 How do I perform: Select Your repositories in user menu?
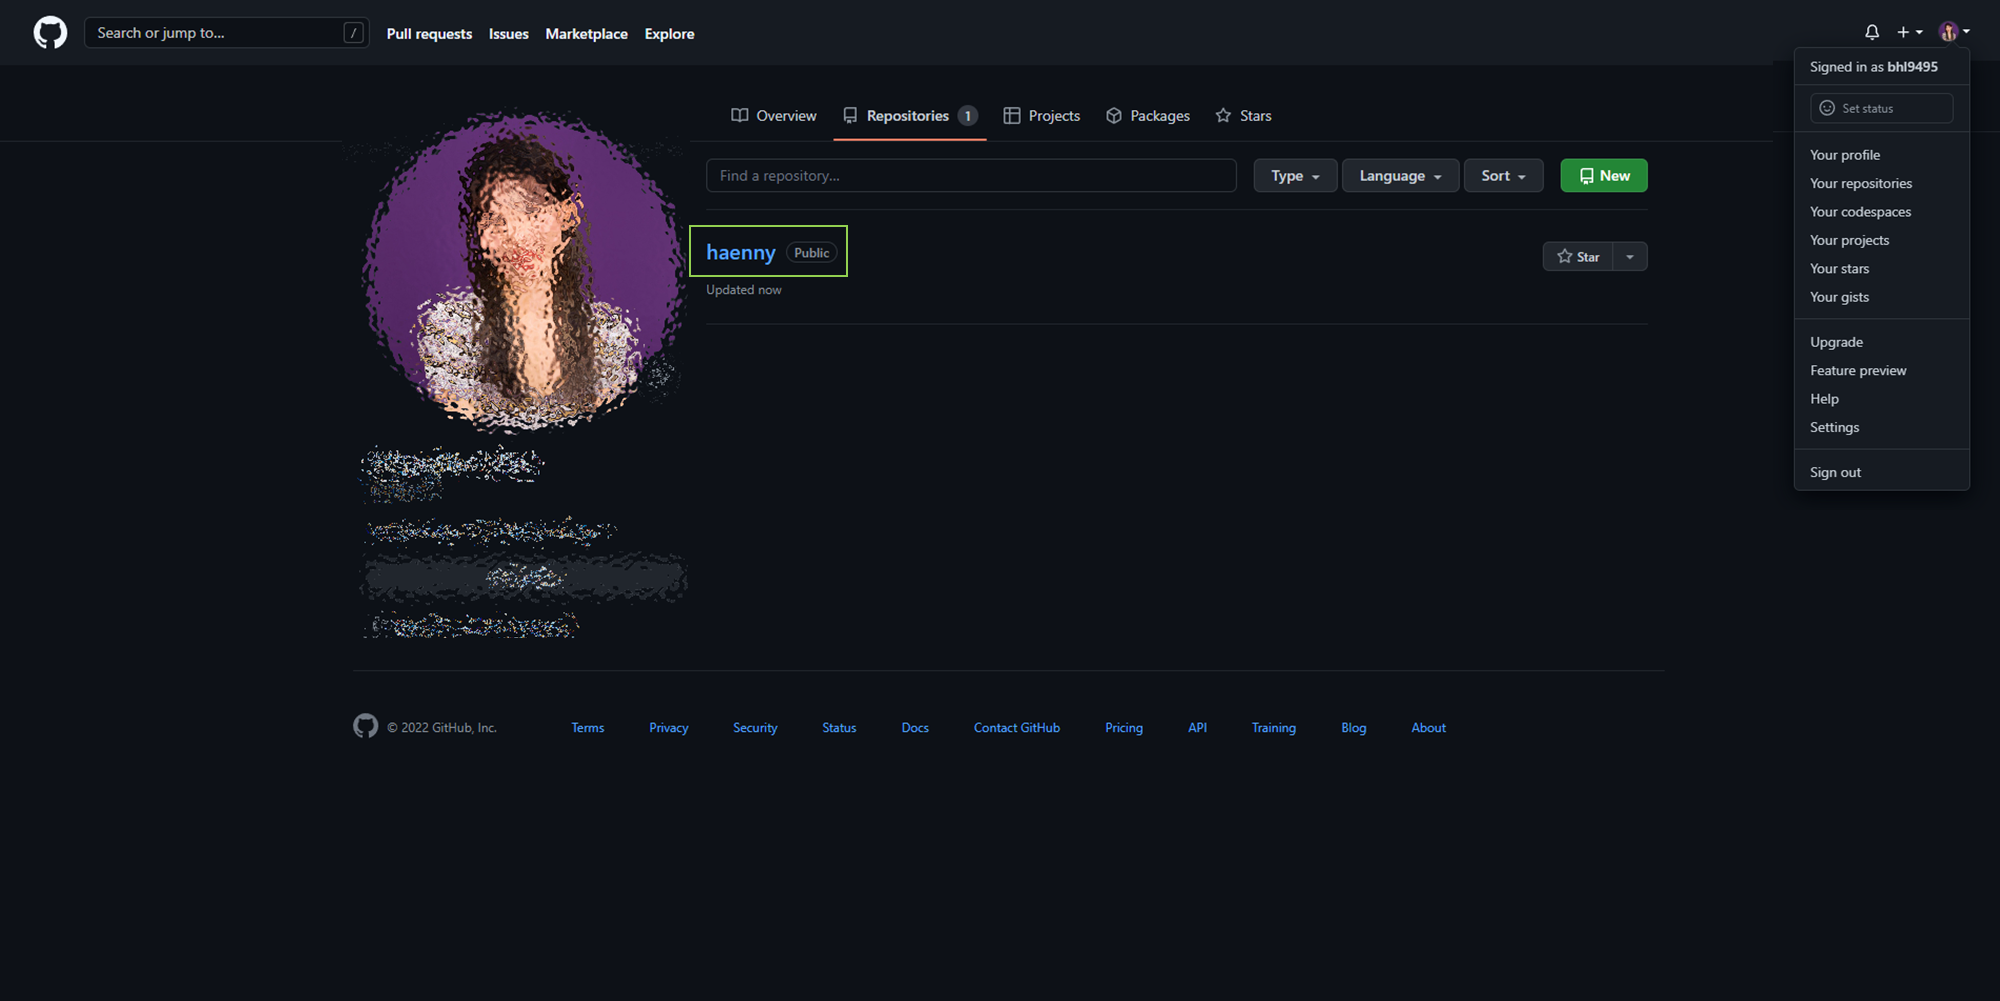(1861, 183)
